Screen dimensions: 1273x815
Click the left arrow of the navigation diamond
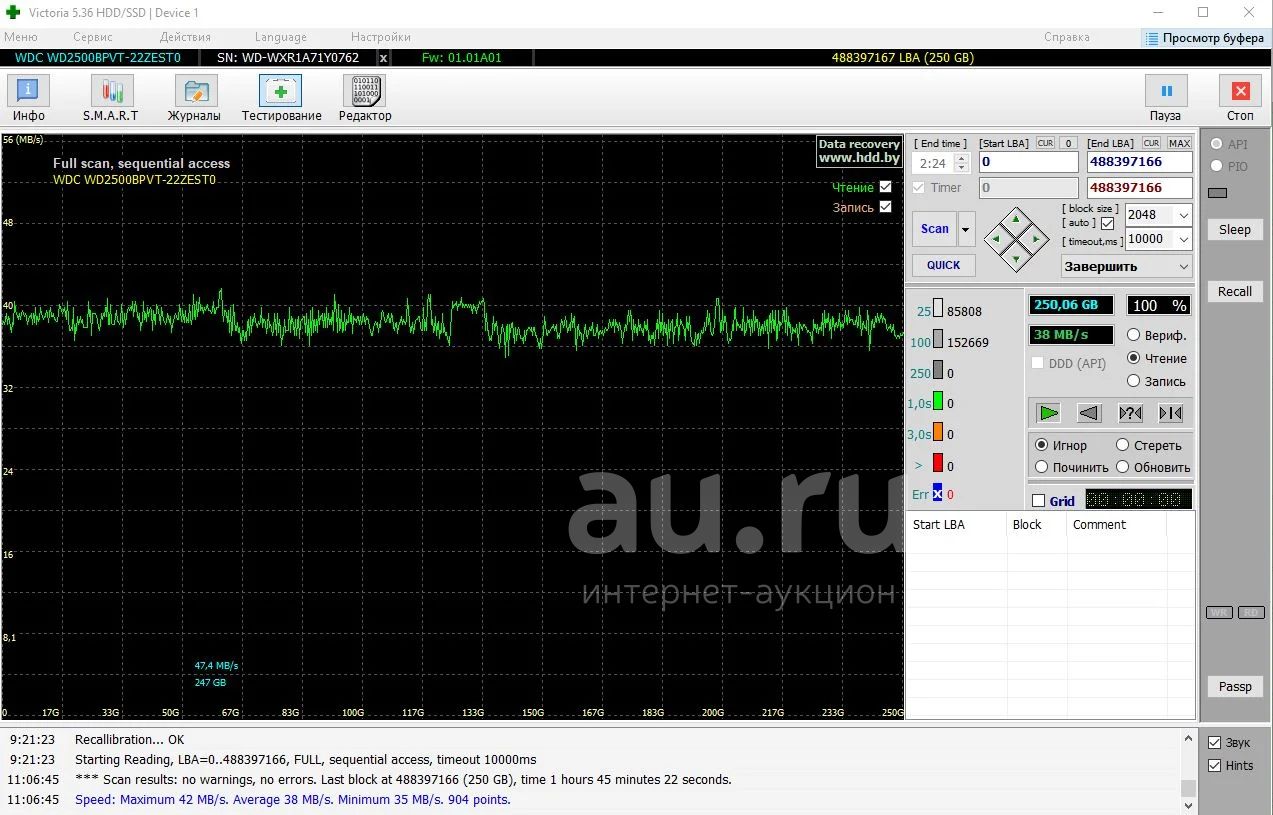click(995, 238)
